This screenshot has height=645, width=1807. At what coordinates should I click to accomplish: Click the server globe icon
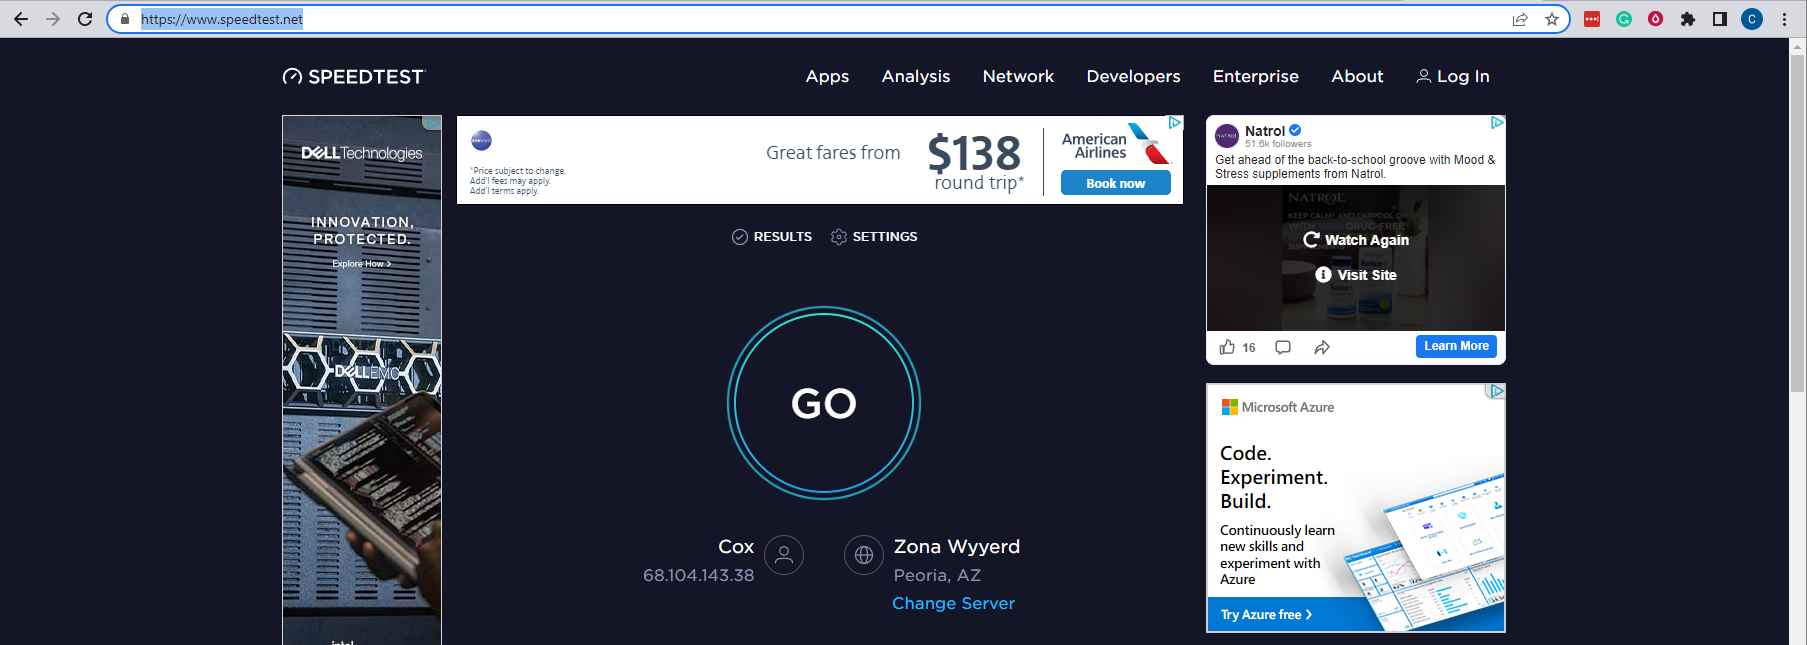(864, 555)
